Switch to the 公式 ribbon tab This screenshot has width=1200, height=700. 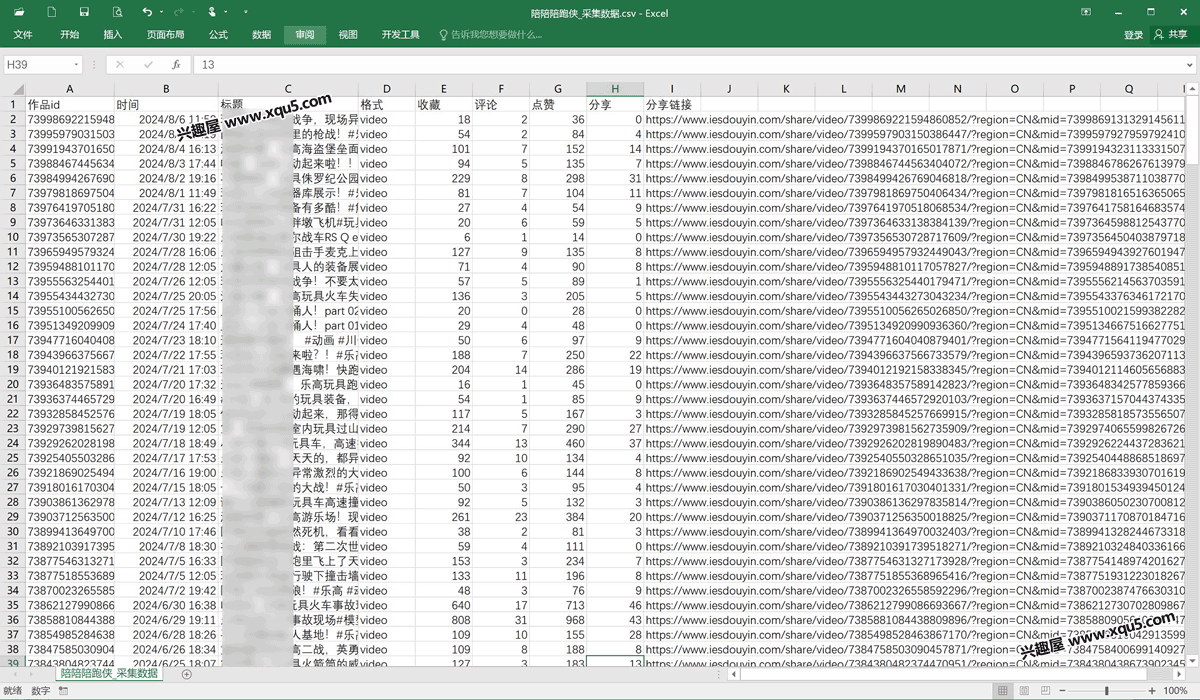(218, 35)
